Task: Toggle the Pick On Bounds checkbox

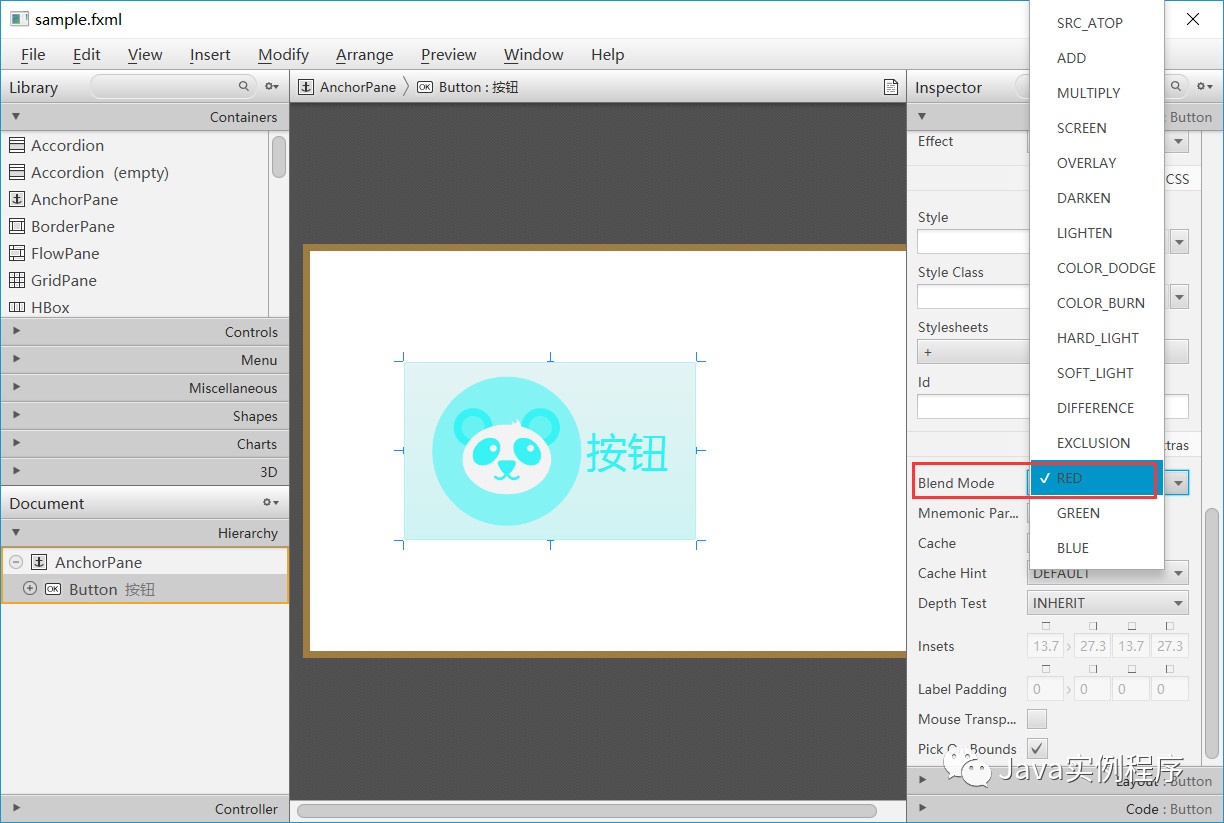Action: [1037, 748]
